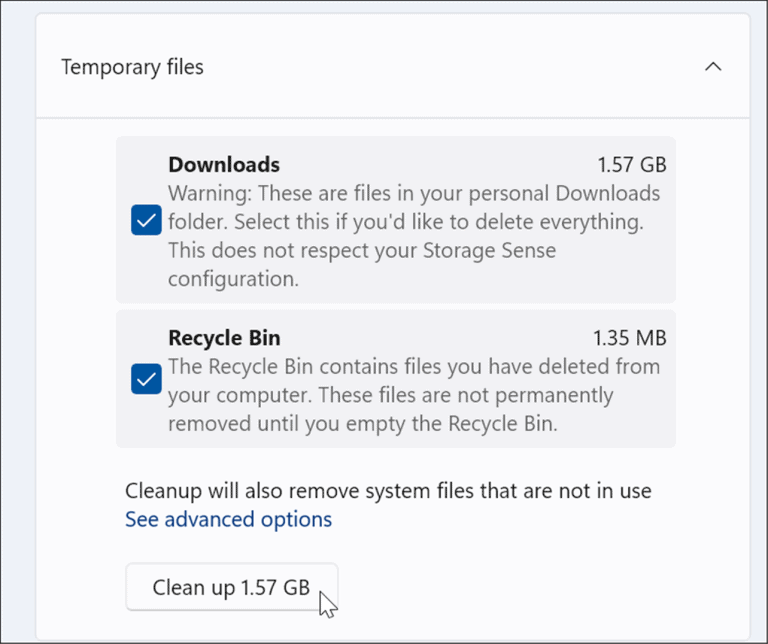Screen dimensions: 768x644
Task: Click 'your computer. These files are not permanently' line
Action: 390,394
